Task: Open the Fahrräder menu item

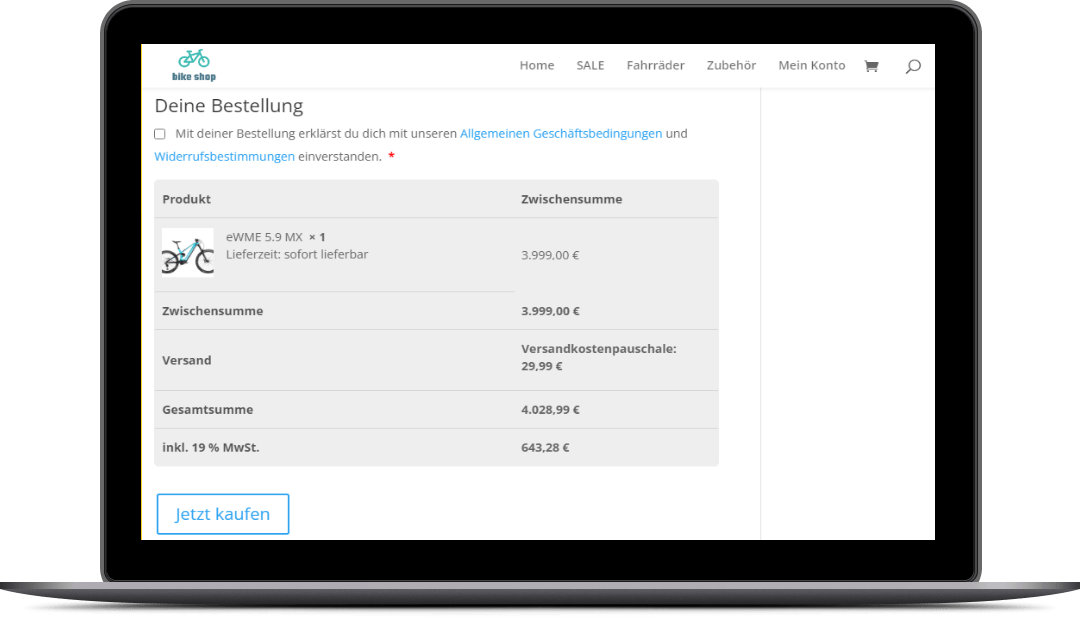Action: tap(655, 65)
